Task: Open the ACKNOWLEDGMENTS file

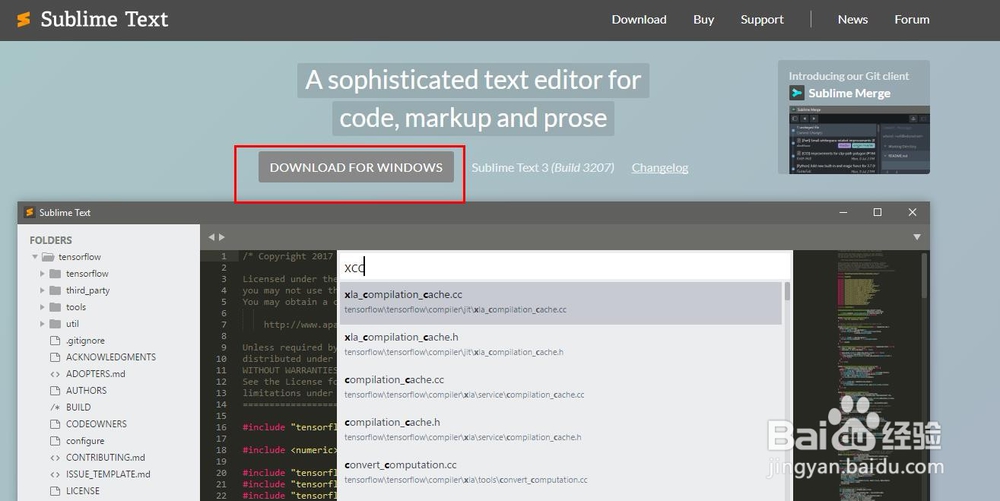Action: point(111,357)
